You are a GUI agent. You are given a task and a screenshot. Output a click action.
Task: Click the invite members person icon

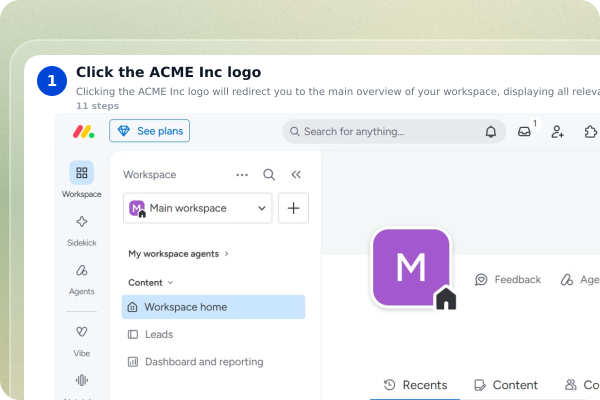[557, 132]
